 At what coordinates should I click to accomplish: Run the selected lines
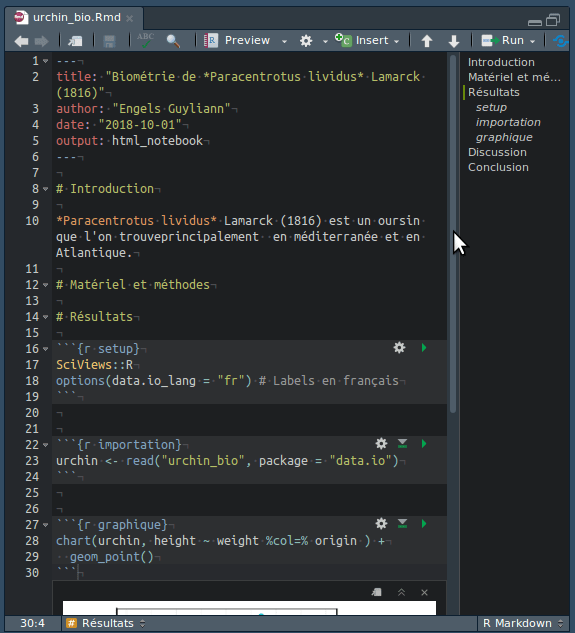pyautogui.click(x=503, y=40)
